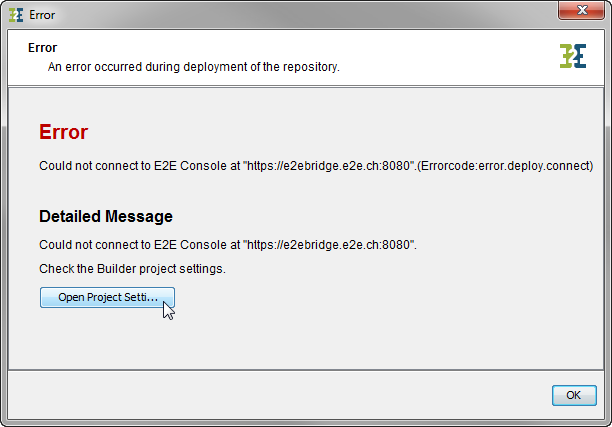Click "Check the Builder project settings" text
Viewport: 612px width, 427px height.
pyautogui.click(x=132, y=268)
